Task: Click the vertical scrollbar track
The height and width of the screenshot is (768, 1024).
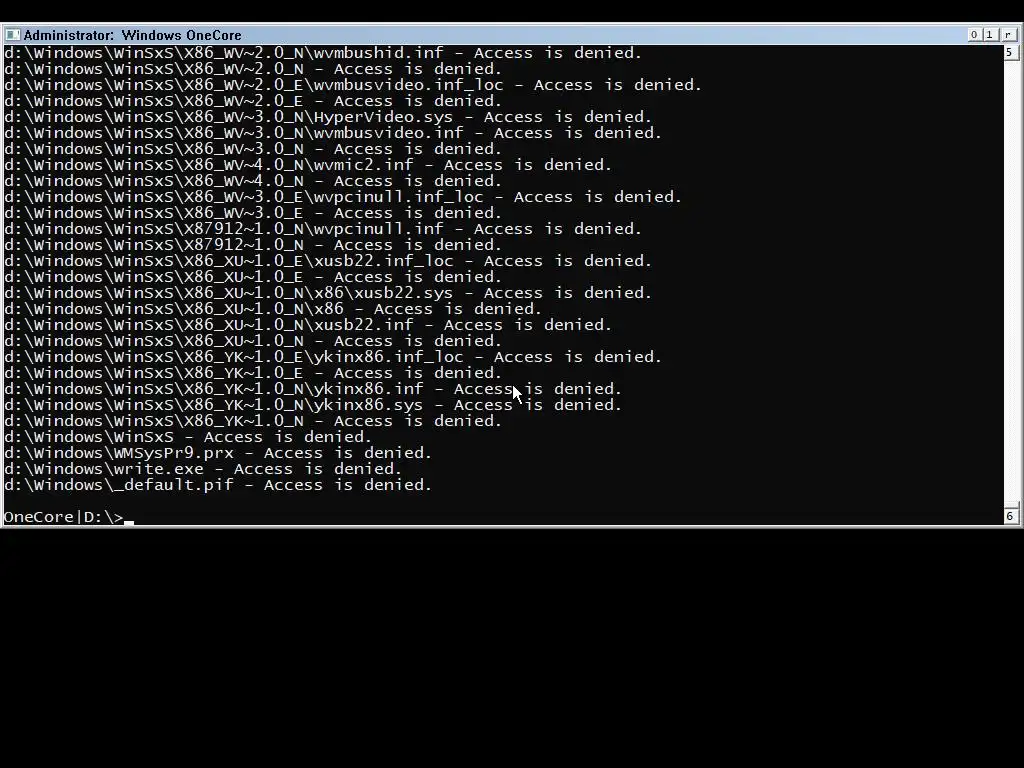Action: (1010, 283)
